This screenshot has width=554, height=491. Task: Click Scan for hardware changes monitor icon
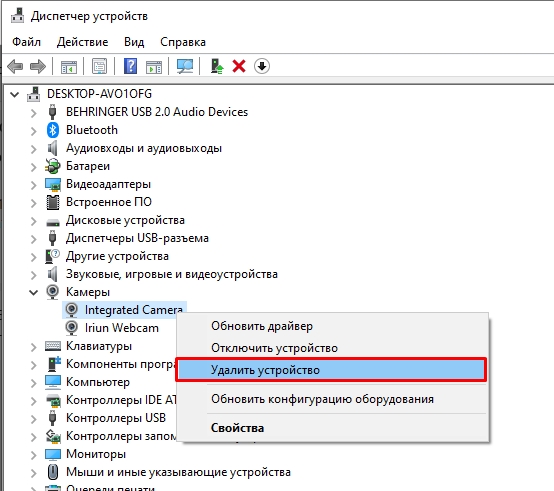coord(185,66)
